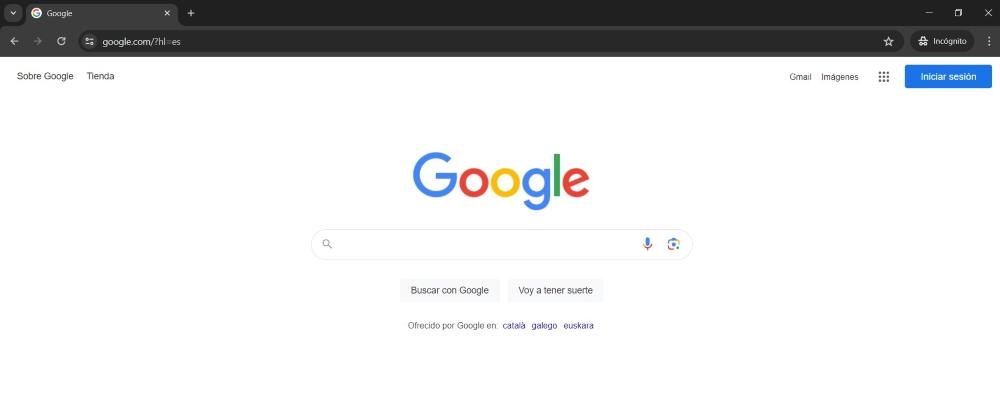Click the Iniciar sesión button
This screenshot has height=411, width=1000.
tap(948, 77)
